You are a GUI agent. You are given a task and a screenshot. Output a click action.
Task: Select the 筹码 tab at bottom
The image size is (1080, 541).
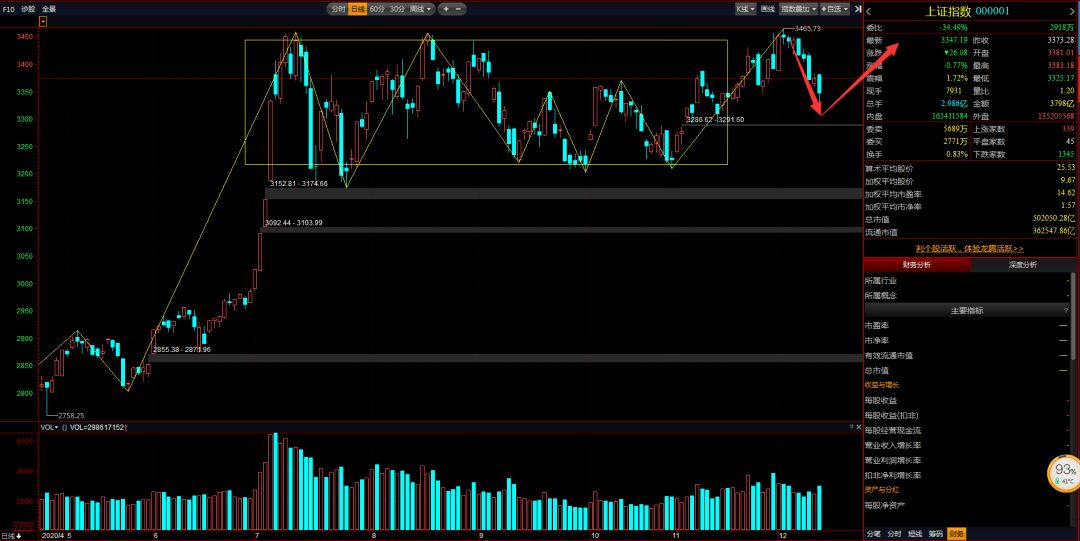tap(935, 534)
